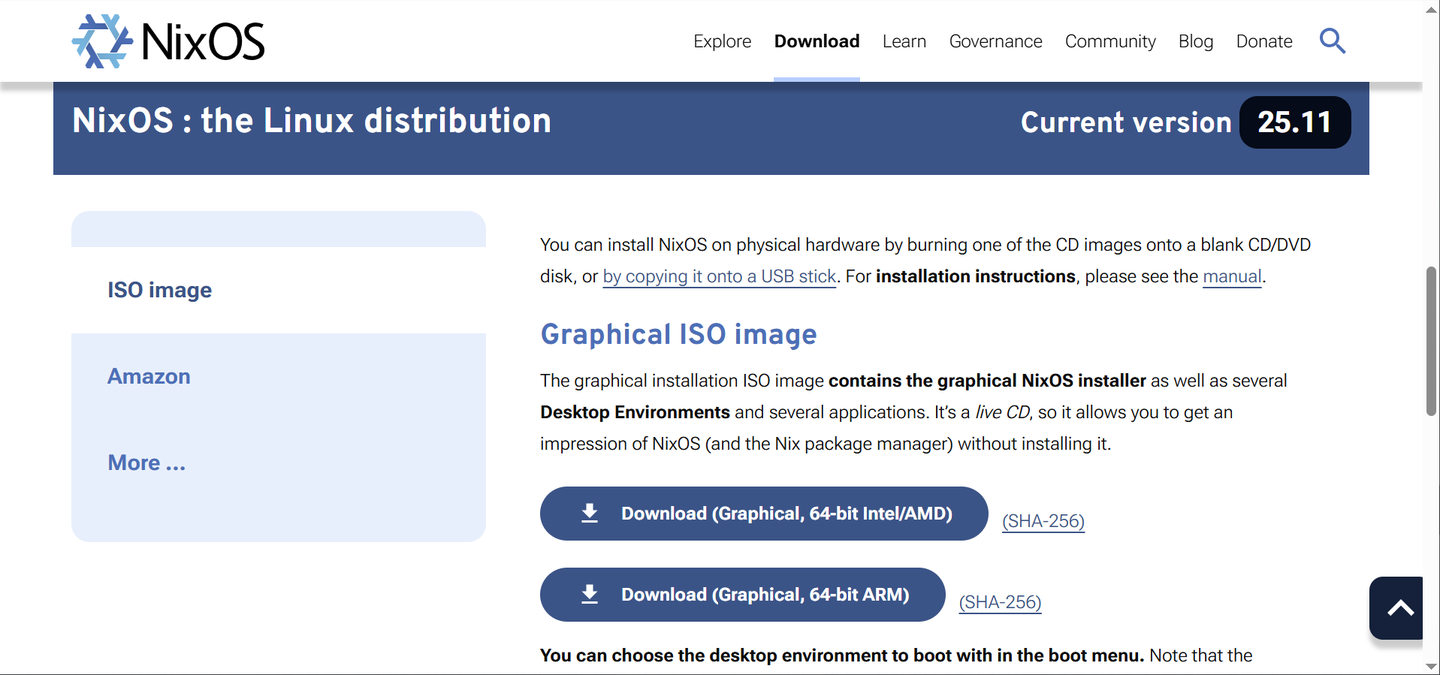Viewport: 1440px width, 675px height.
Task: Open the search magnifier icon
Action: [1332, 41]
